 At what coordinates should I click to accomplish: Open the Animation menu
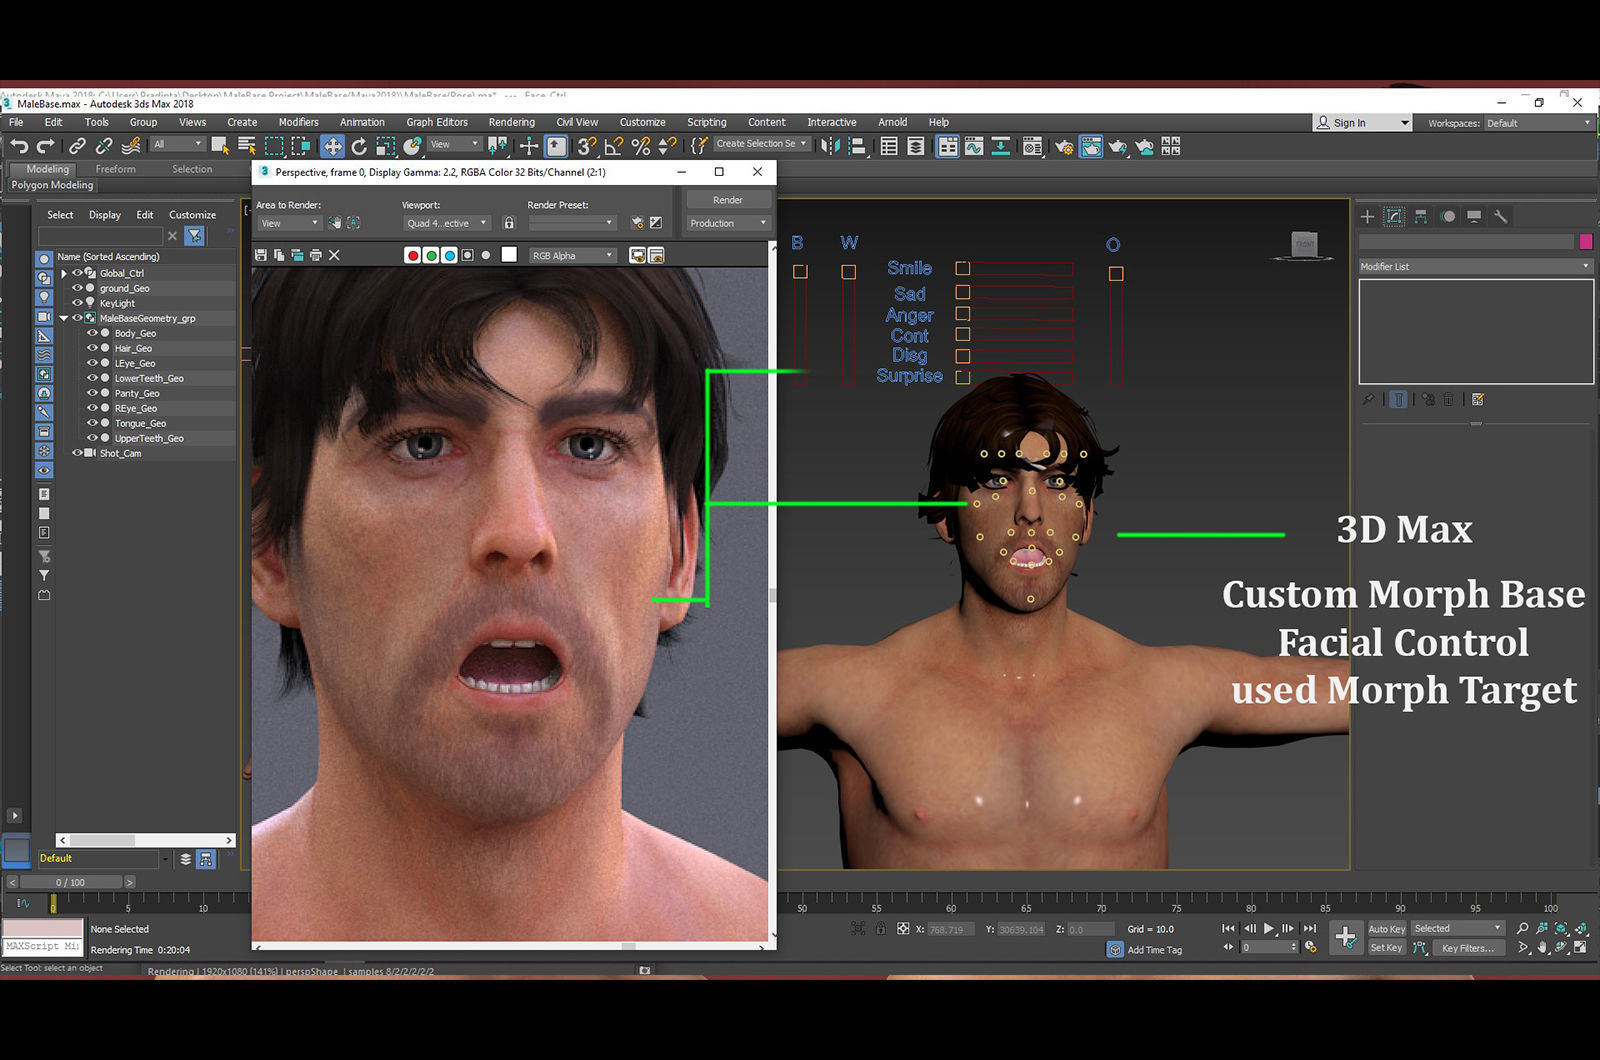pos(362,122)
